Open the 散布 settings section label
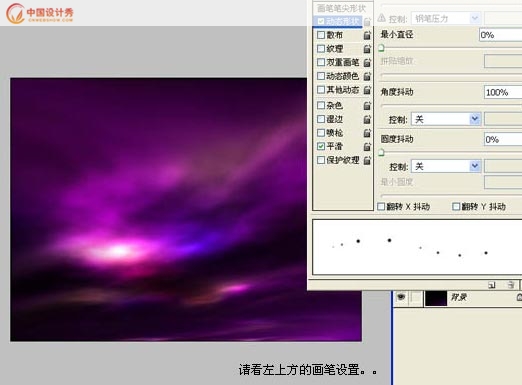 point(334,35)
